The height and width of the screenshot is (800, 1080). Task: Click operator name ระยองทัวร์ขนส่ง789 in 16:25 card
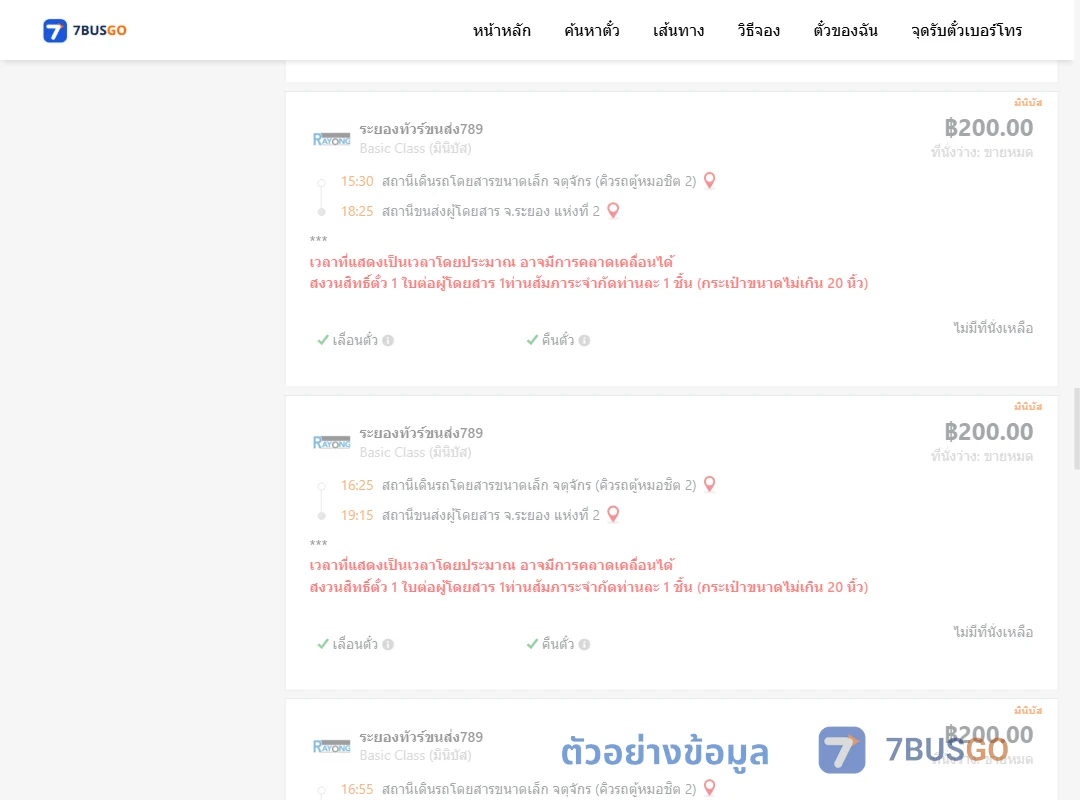[421, 433]
